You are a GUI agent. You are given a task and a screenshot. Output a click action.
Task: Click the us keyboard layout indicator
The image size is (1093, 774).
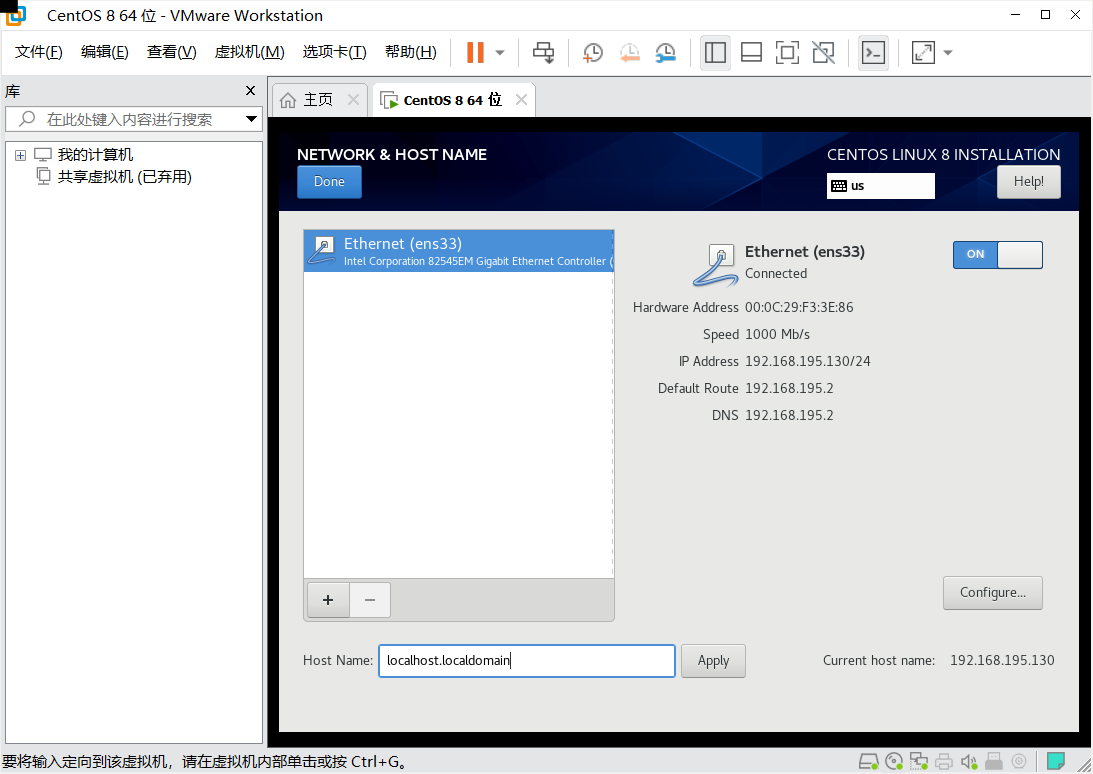[x=880, y=186]
